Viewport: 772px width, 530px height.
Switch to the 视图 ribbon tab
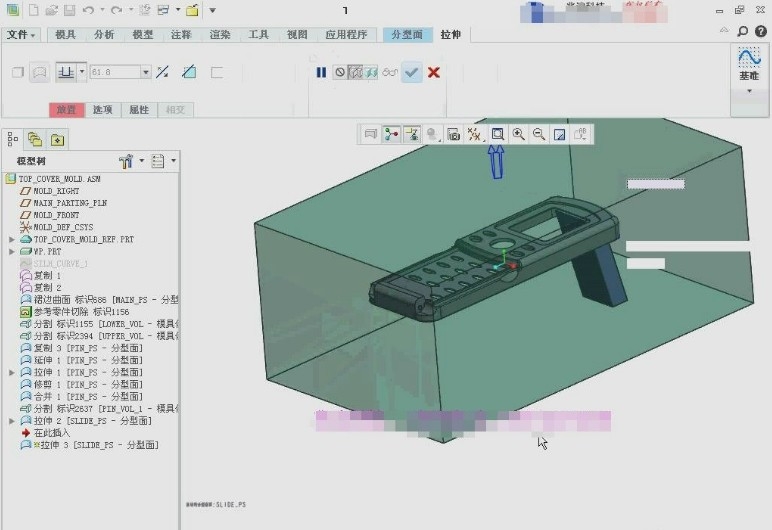click(x=297, y=34)
